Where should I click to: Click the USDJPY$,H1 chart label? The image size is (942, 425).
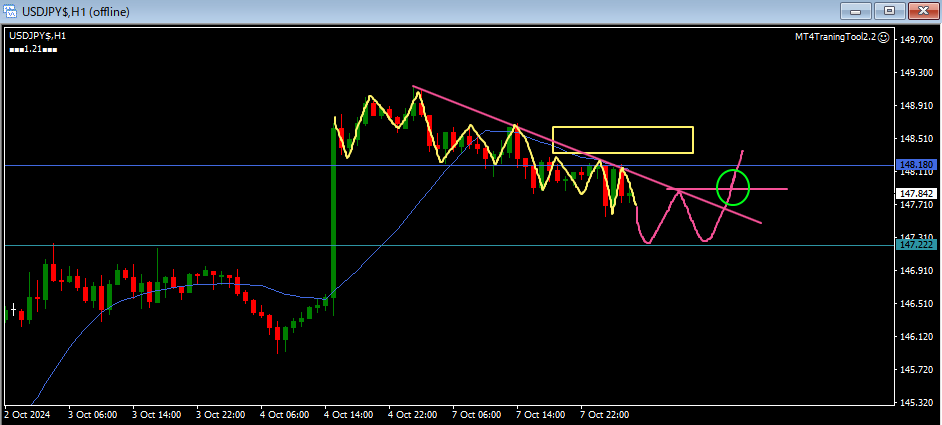[x=38, y=36]
